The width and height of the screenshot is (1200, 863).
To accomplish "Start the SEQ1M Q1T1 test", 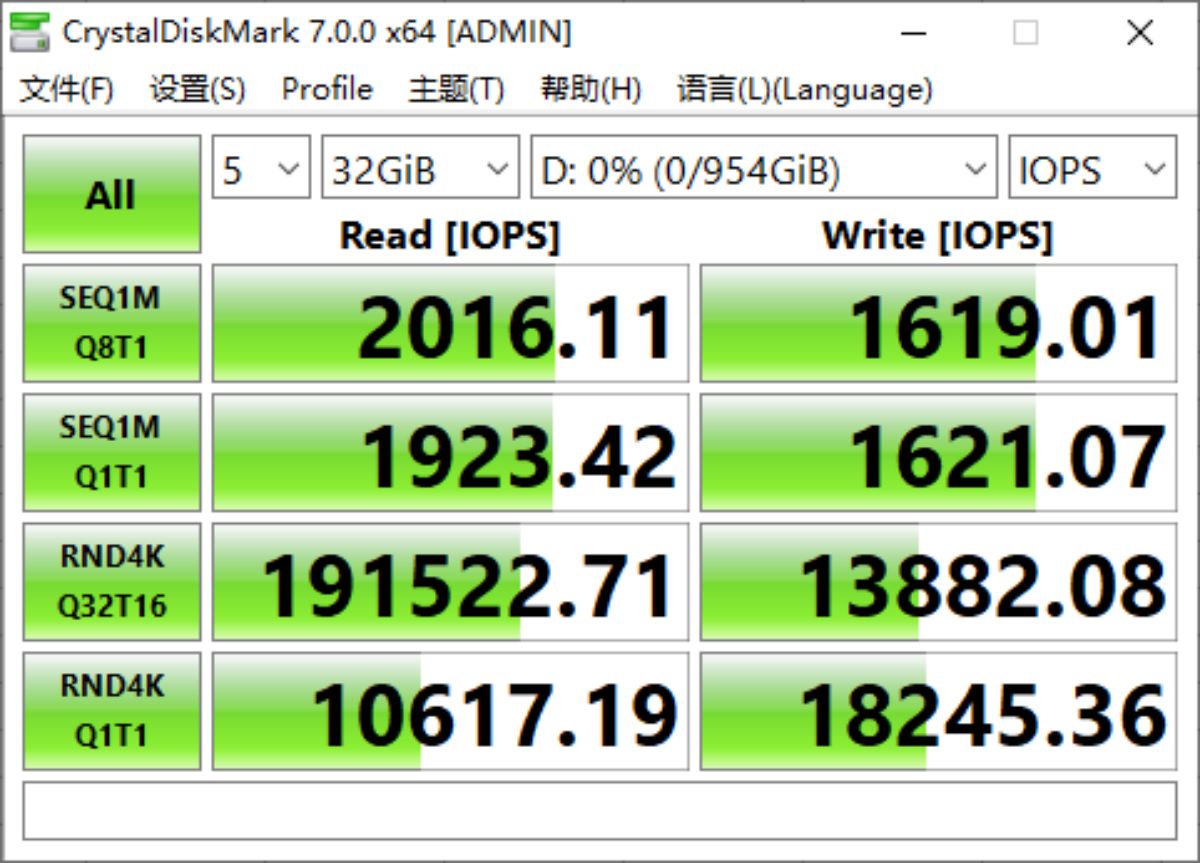I will click(x=111, y=452).
